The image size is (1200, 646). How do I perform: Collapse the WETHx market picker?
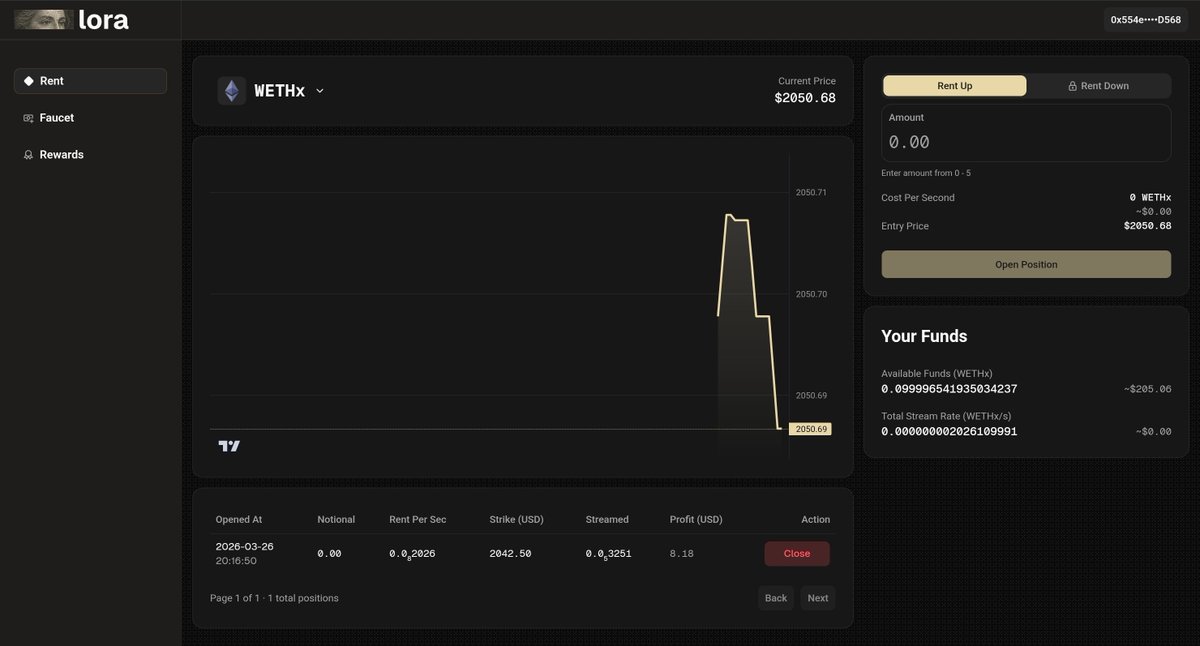(x=319, y=90)
